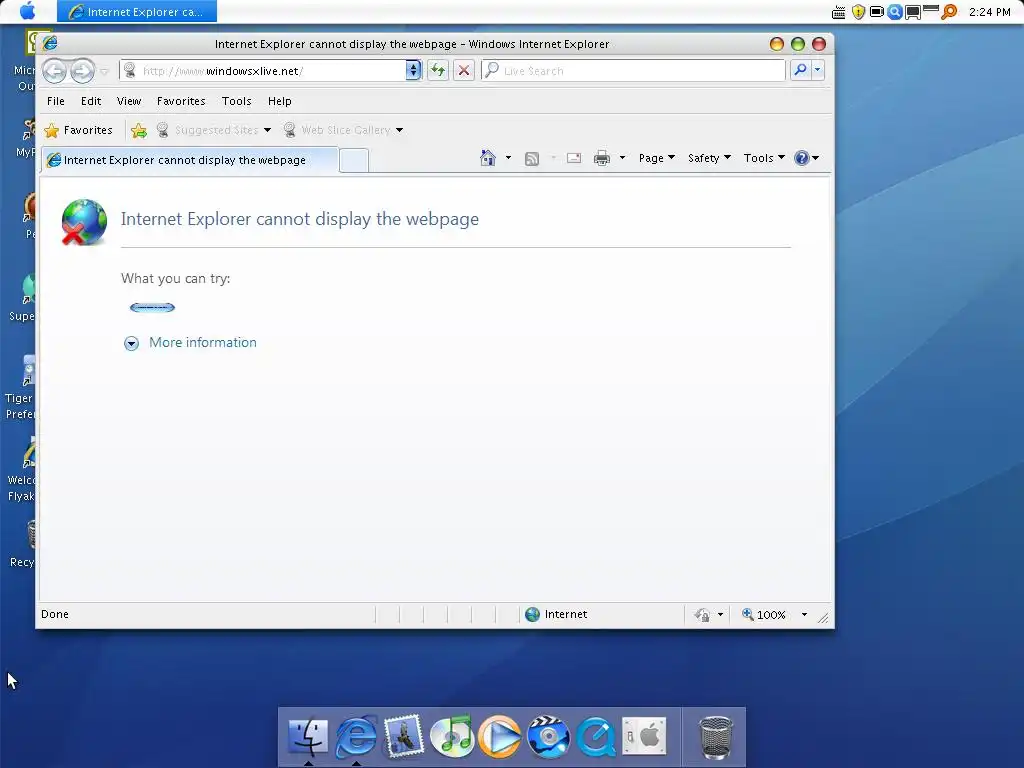
Task: Open the Edit menu
Action: (91, 101)
